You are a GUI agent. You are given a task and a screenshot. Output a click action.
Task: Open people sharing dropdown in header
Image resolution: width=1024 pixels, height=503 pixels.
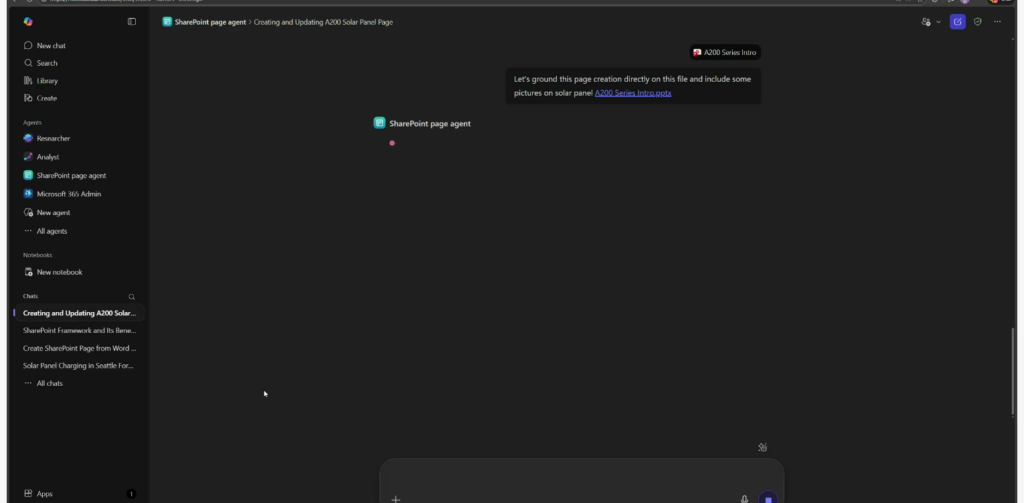pyautogui.click(x=931, y=22)
